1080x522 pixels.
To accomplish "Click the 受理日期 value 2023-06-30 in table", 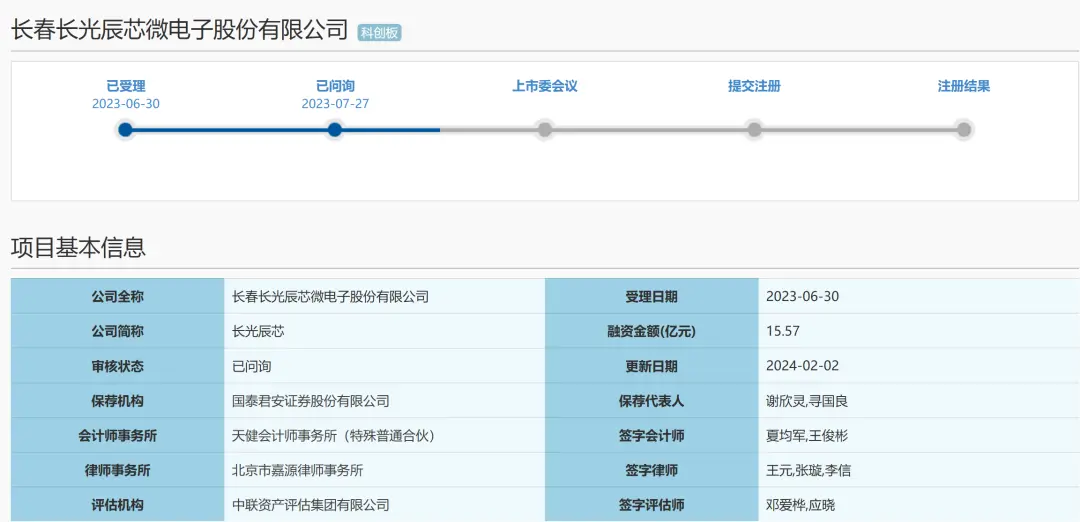I will point(802,297).
